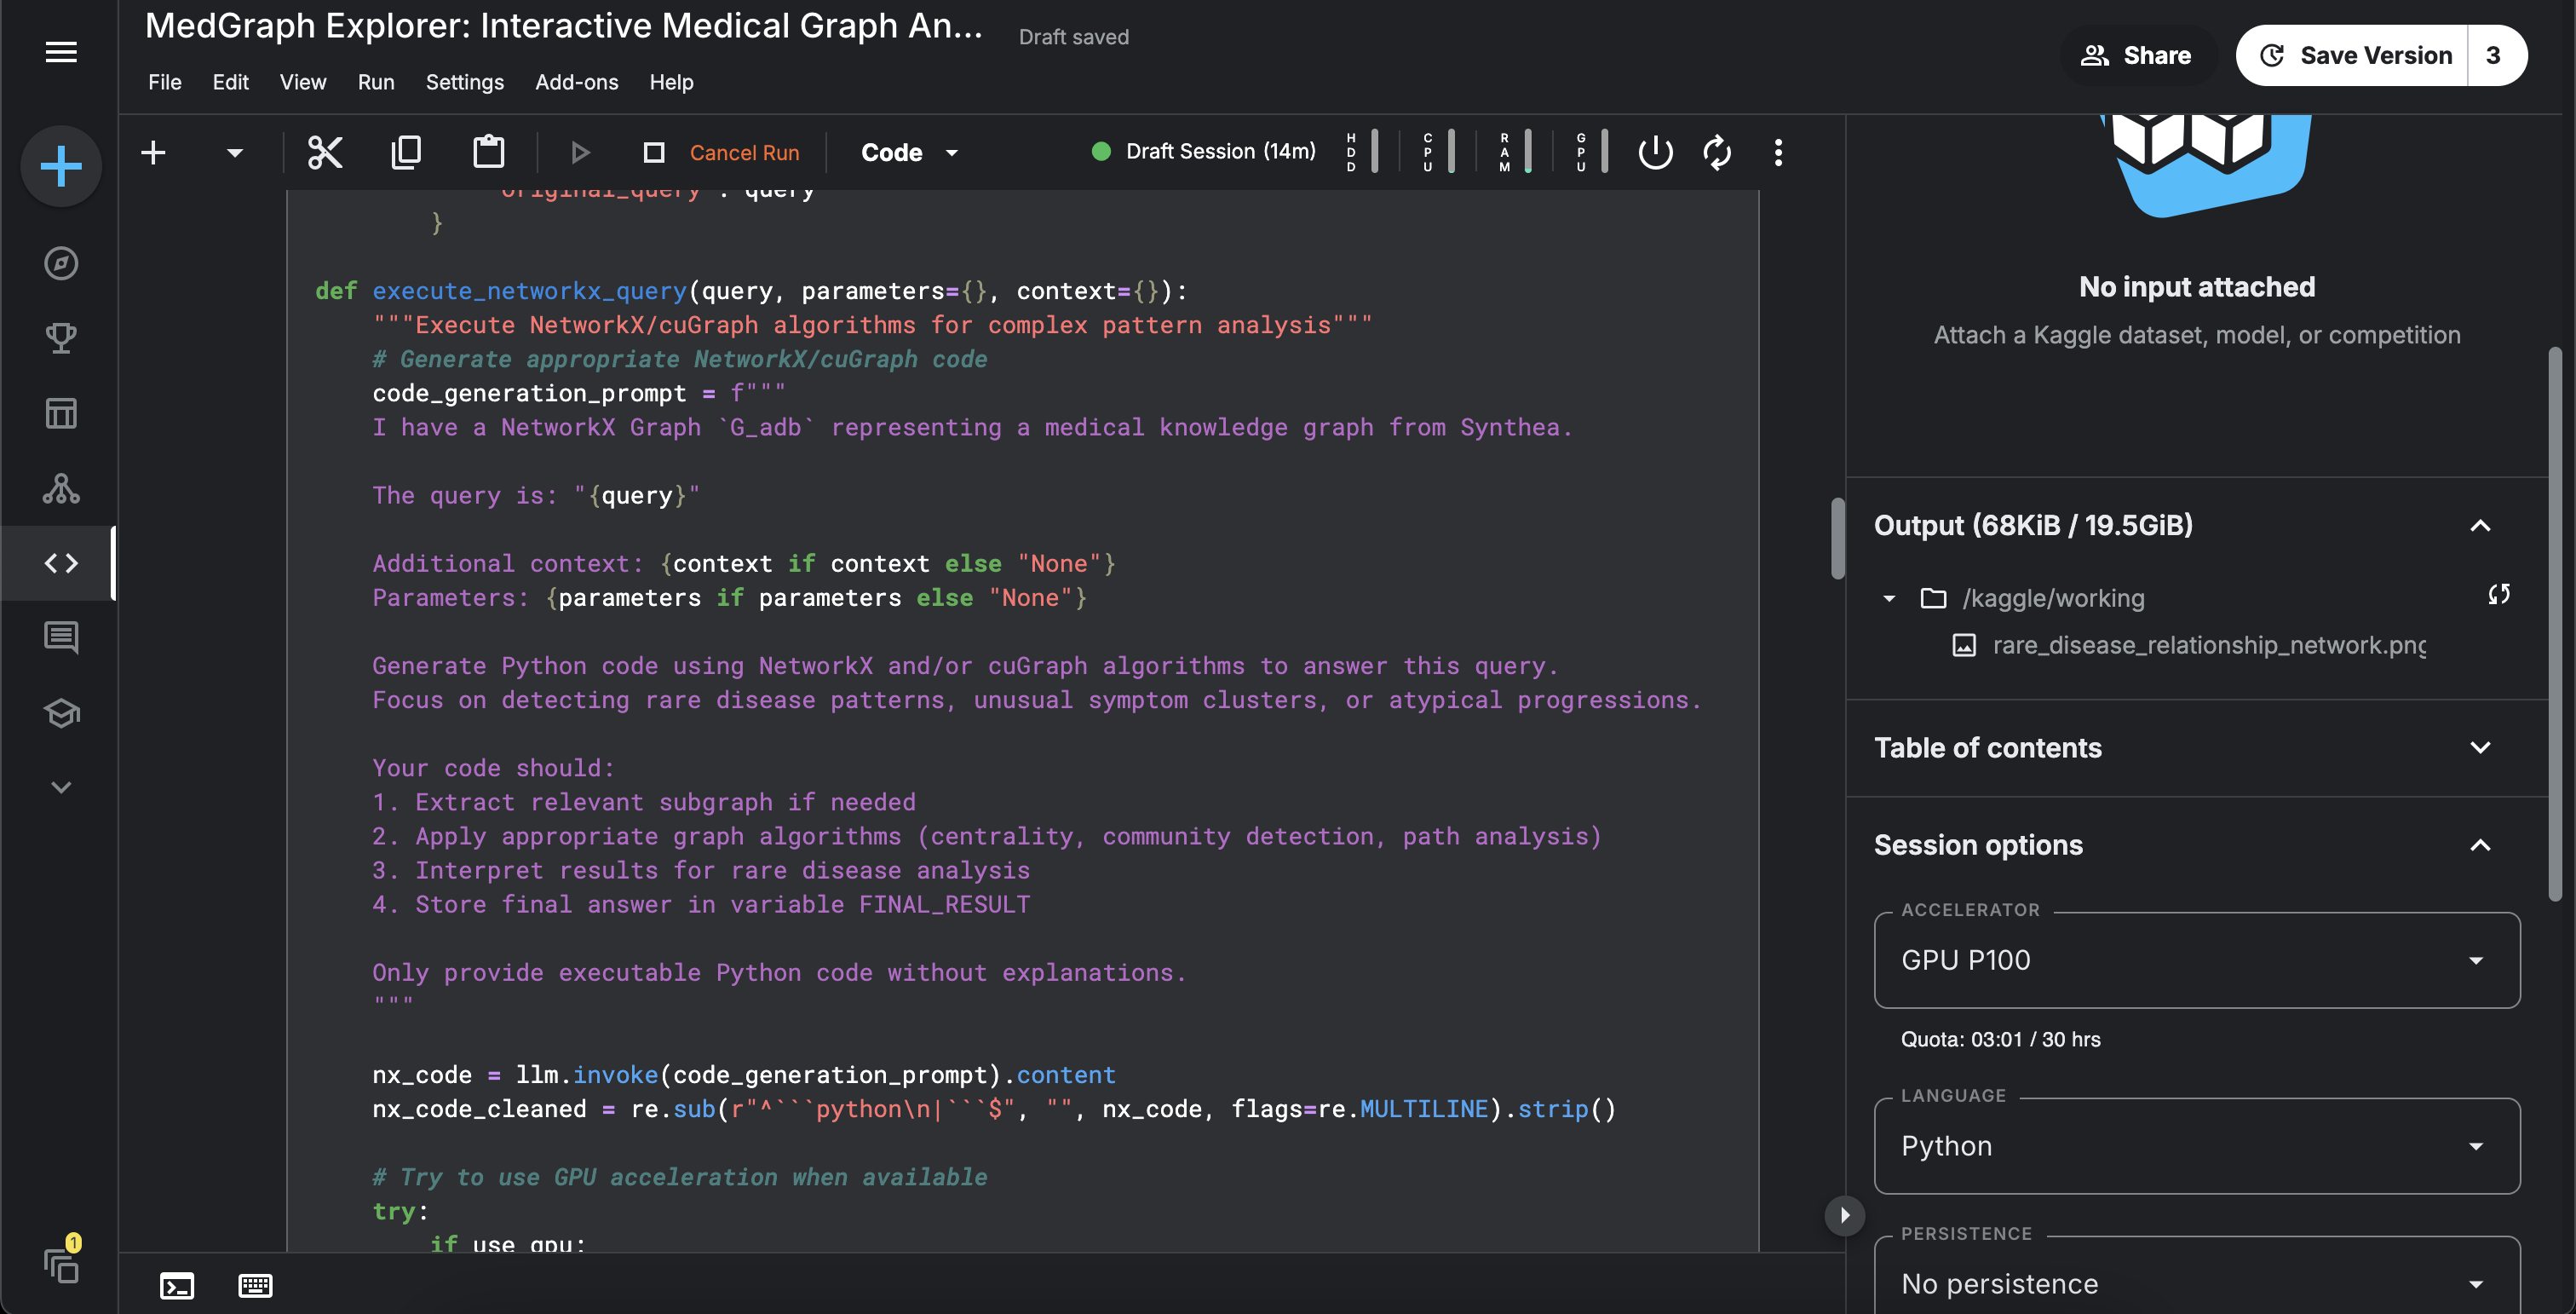Open the Code cell type dropdown
The height and width of the screenshot is (1314, 2576).
coord(906,152)
